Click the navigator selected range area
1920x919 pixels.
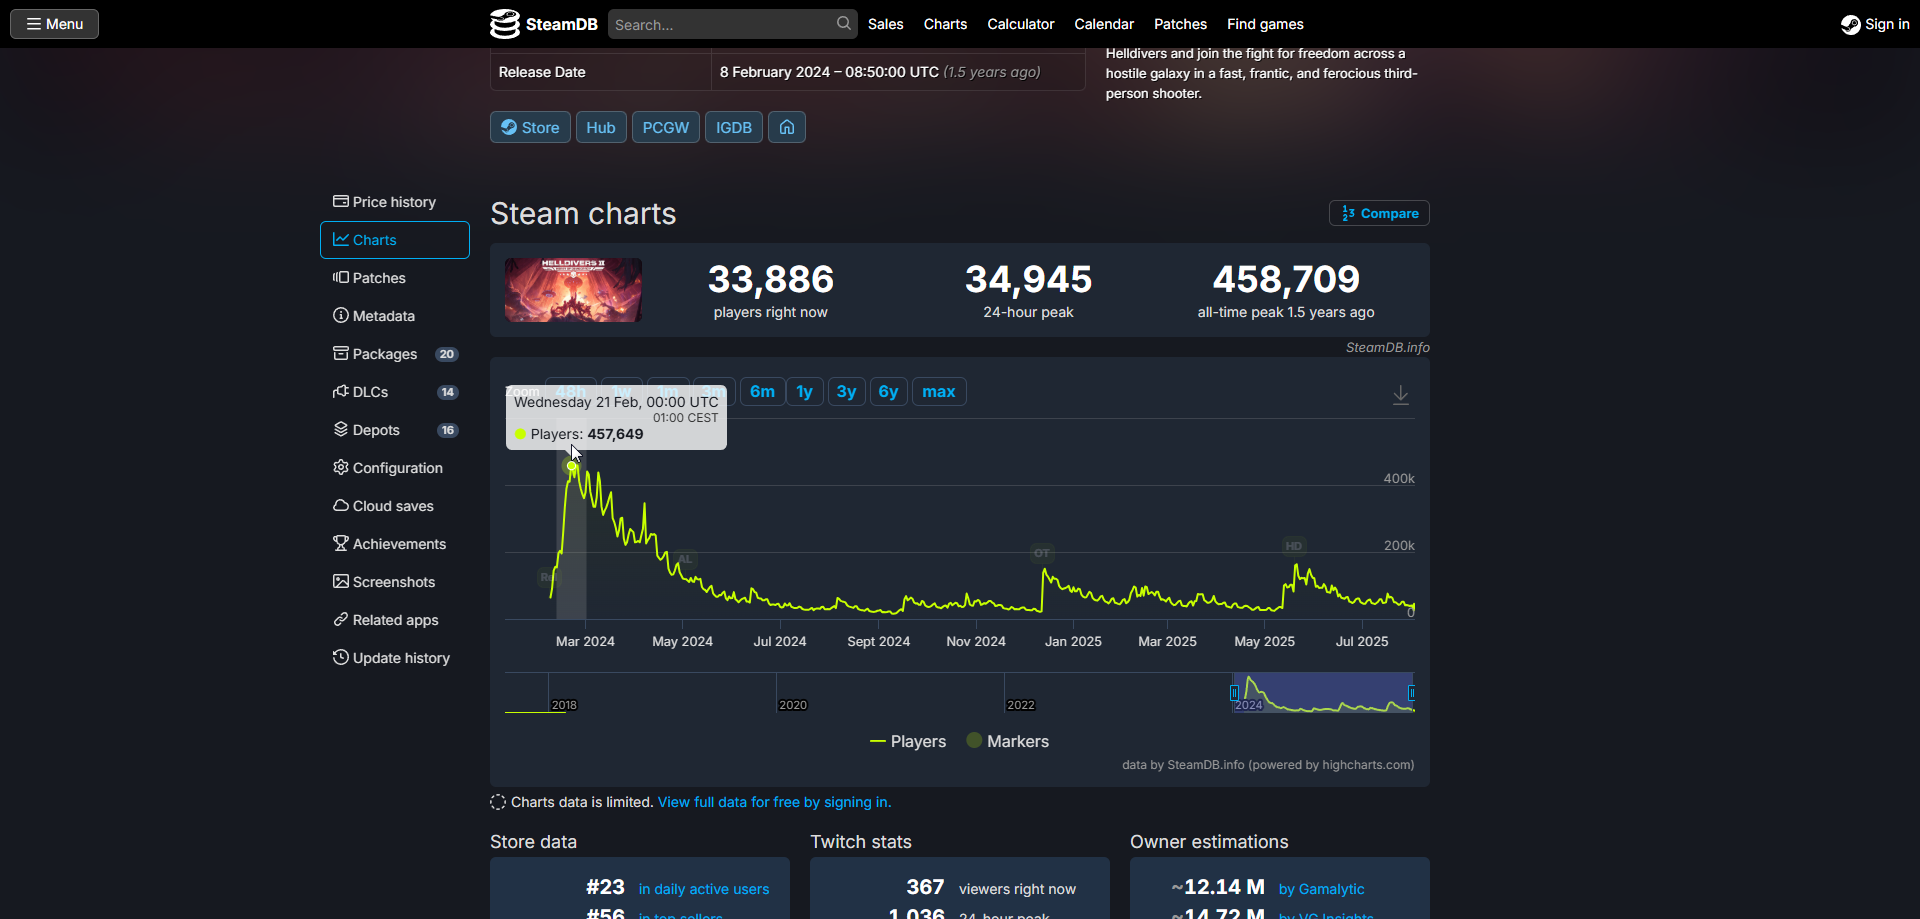(1322, 692)
